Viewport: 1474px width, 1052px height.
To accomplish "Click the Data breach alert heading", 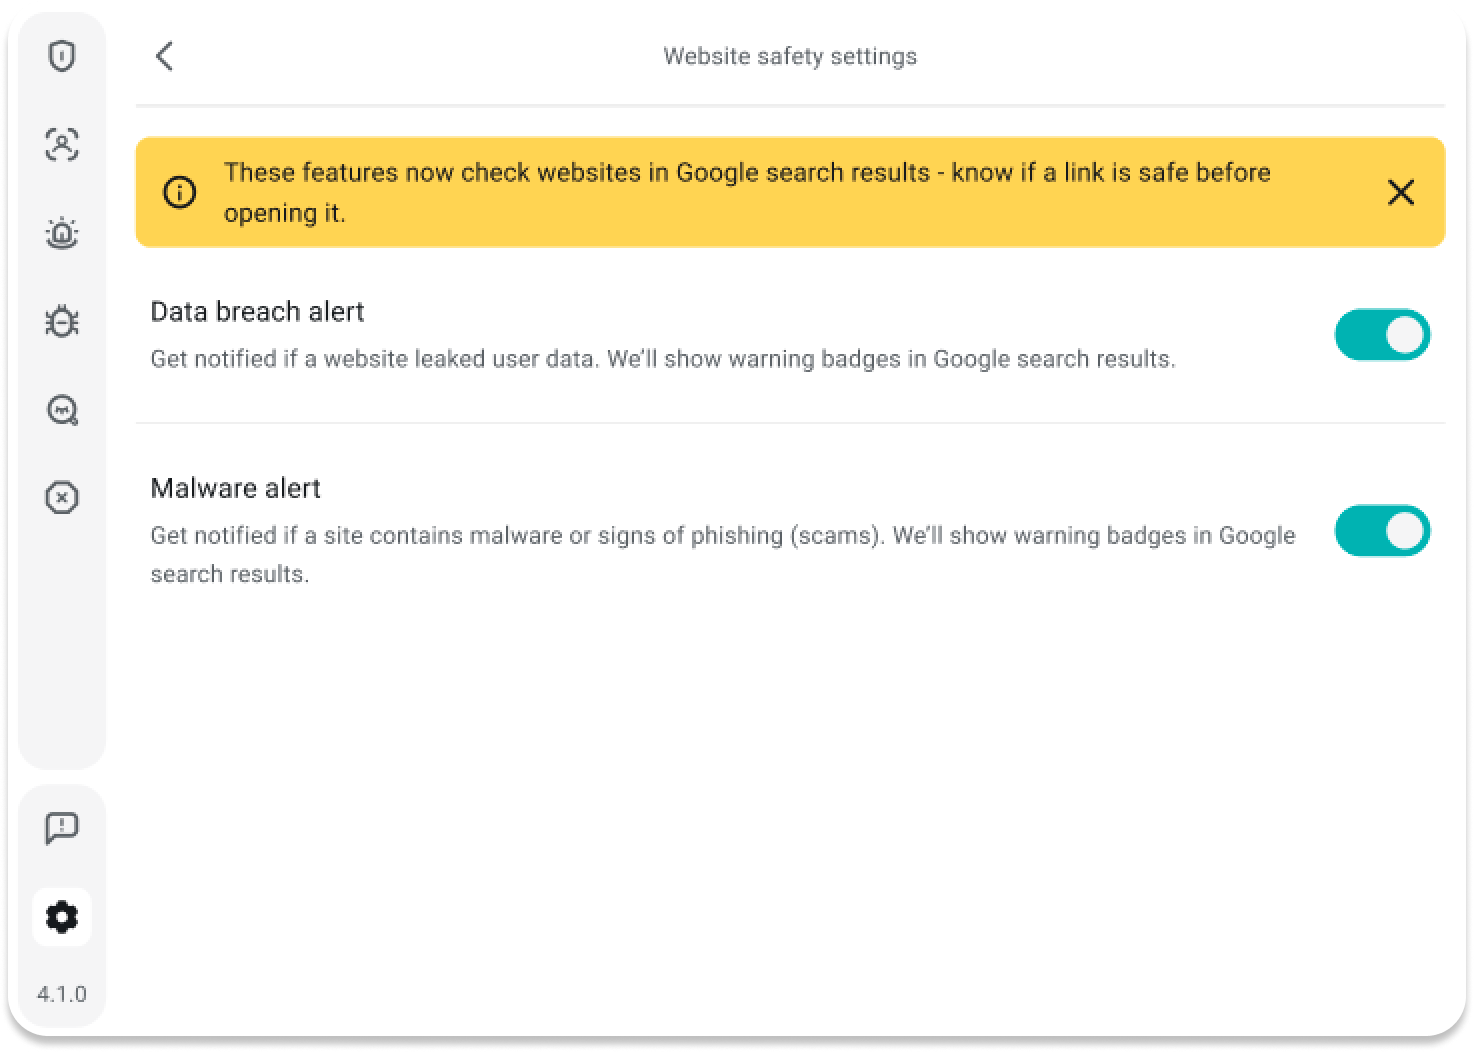I will [257, 312].
